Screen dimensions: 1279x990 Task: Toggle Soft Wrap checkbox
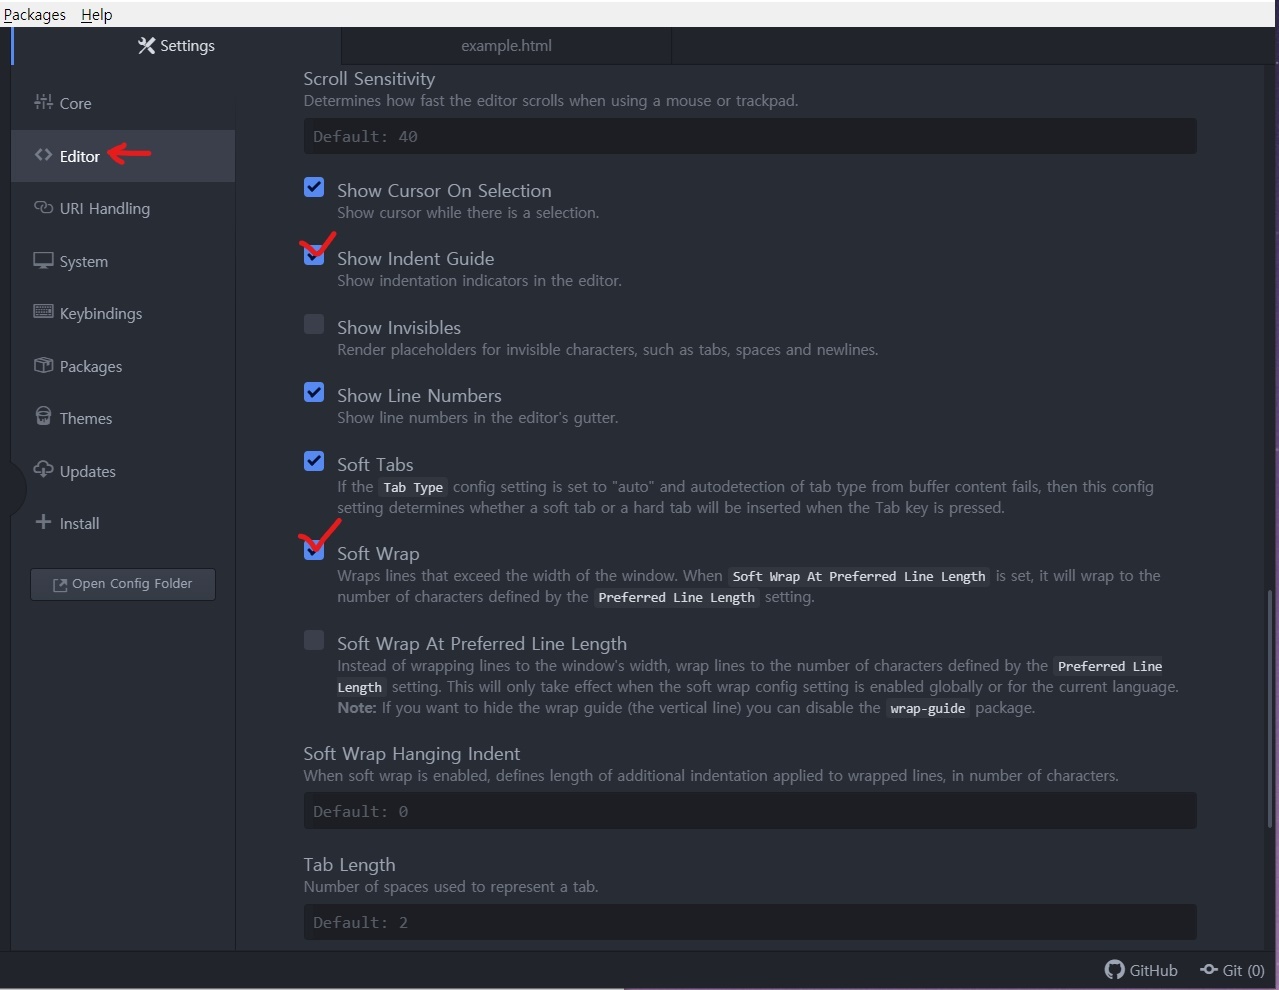314,550
